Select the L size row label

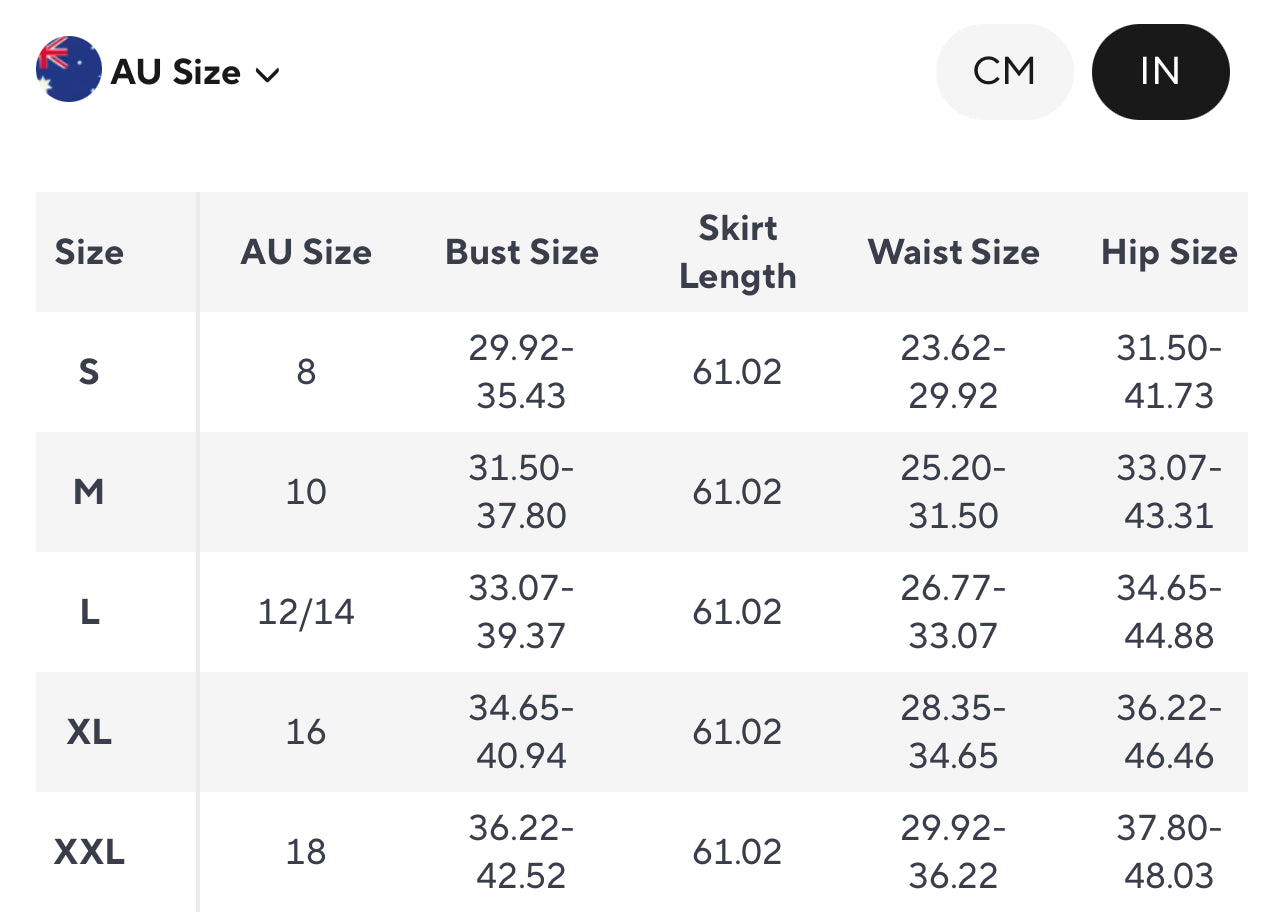pos(89,612)
